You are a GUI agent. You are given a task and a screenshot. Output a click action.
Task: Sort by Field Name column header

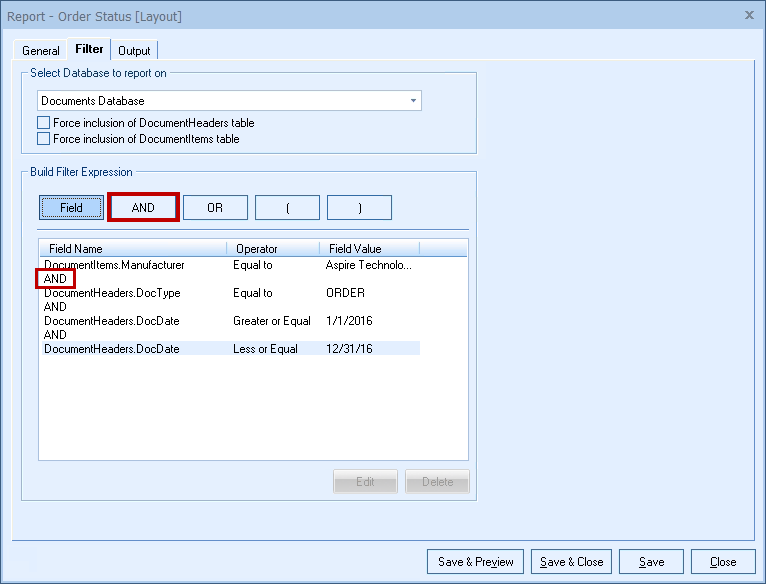click(132, 248)
